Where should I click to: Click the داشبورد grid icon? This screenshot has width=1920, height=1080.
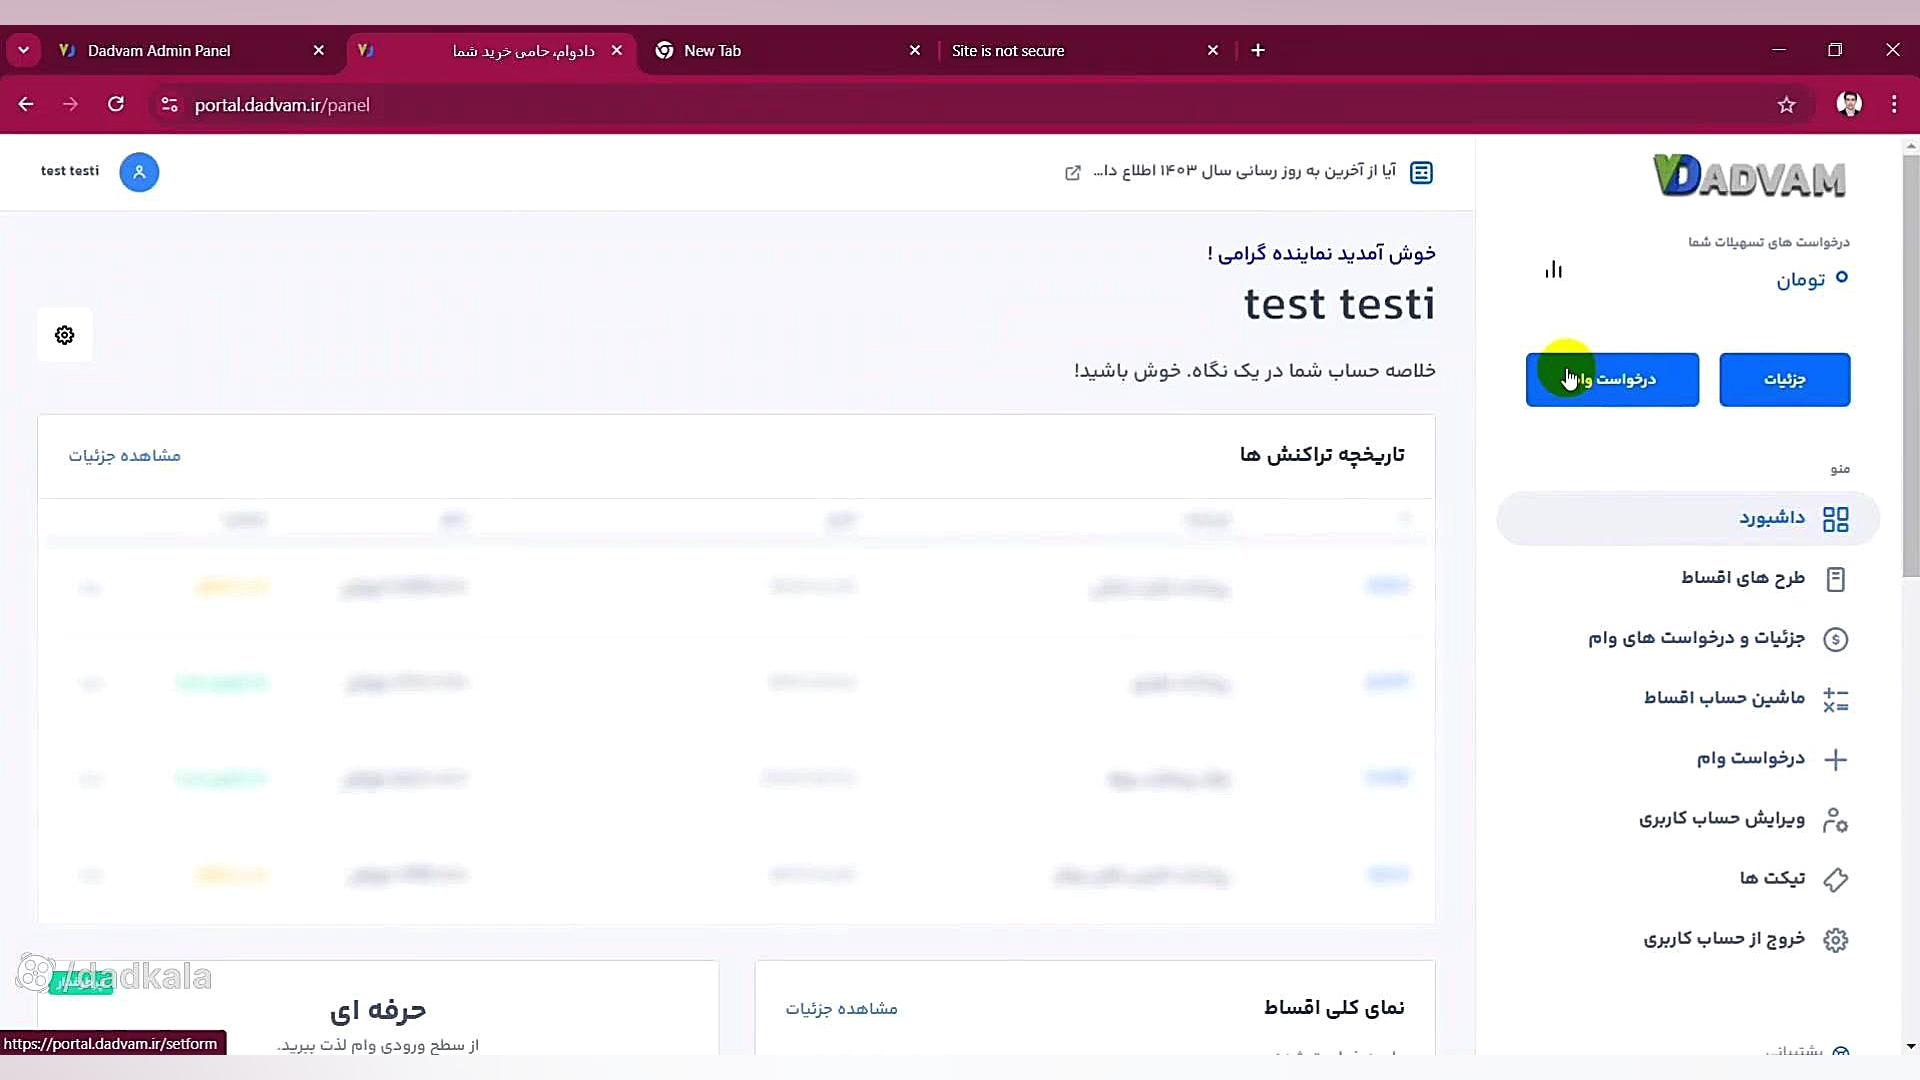(1836, 519)
